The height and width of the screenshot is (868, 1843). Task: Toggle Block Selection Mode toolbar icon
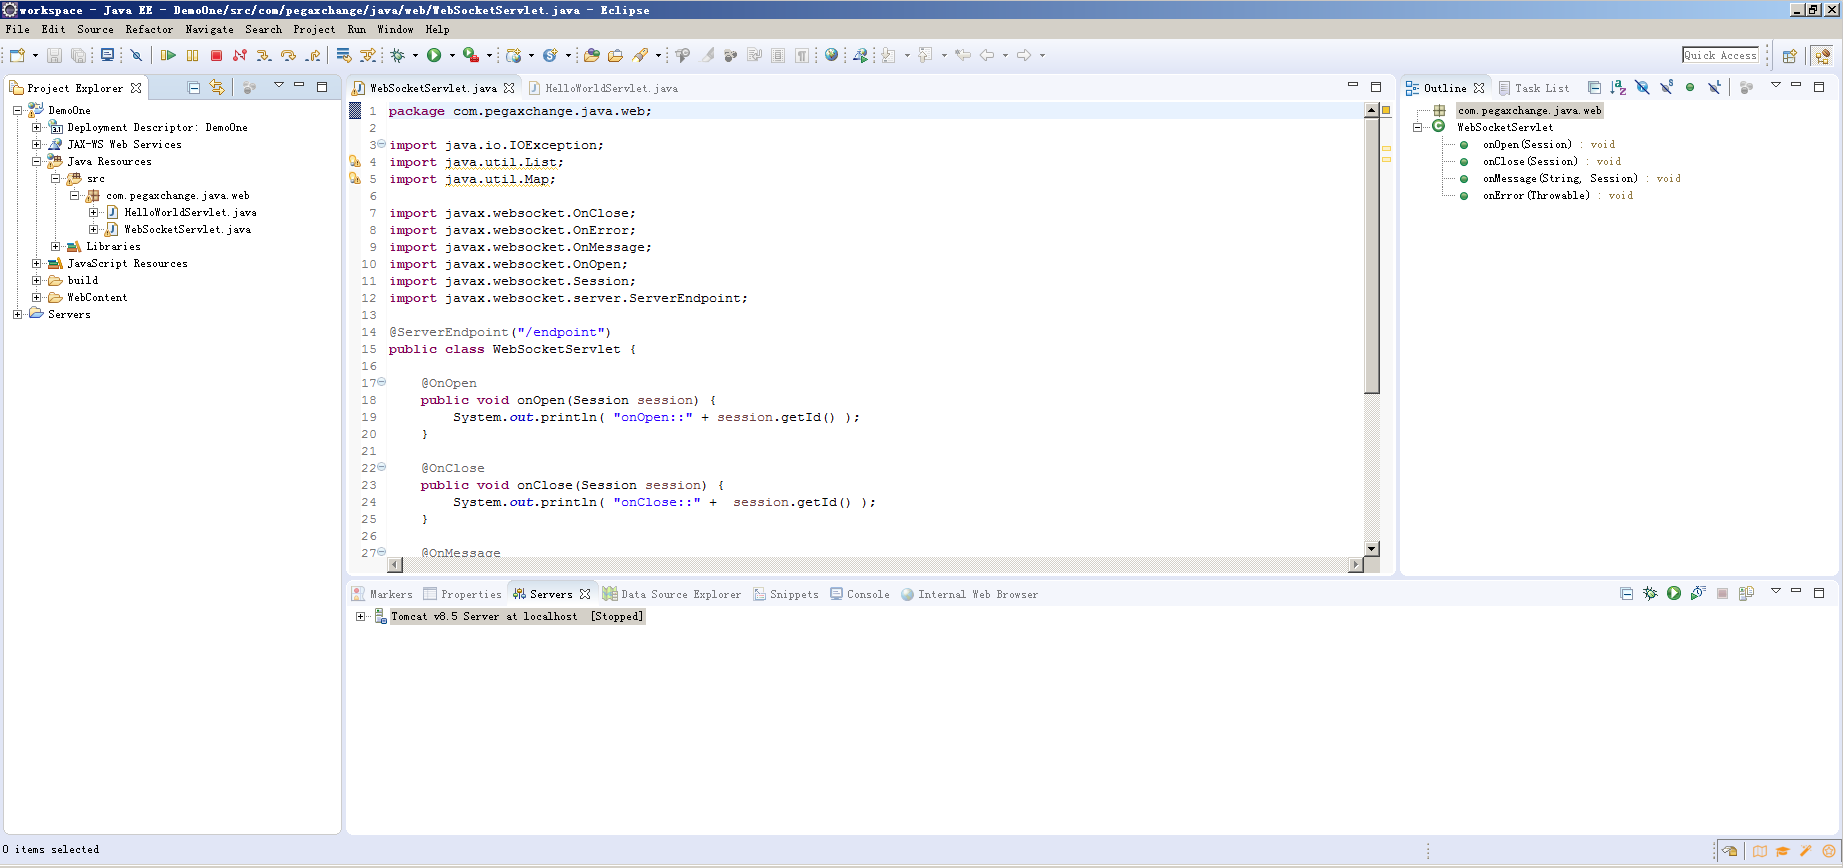pos(778,55)
